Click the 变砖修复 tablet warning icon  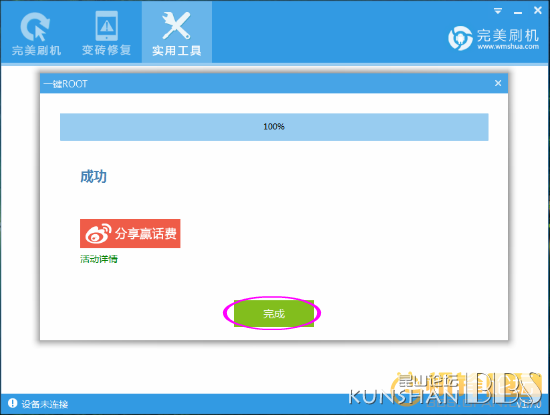coord(107,26)
